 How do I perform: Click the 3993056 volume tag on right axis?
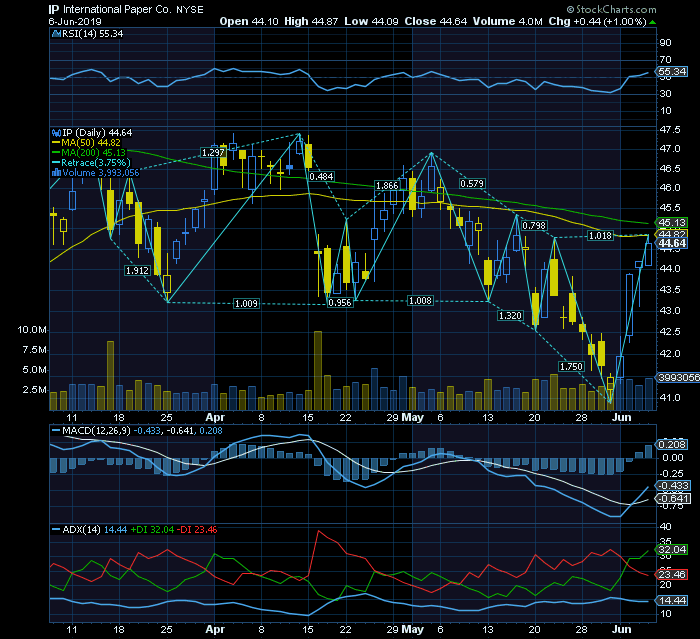coord(679,378)
